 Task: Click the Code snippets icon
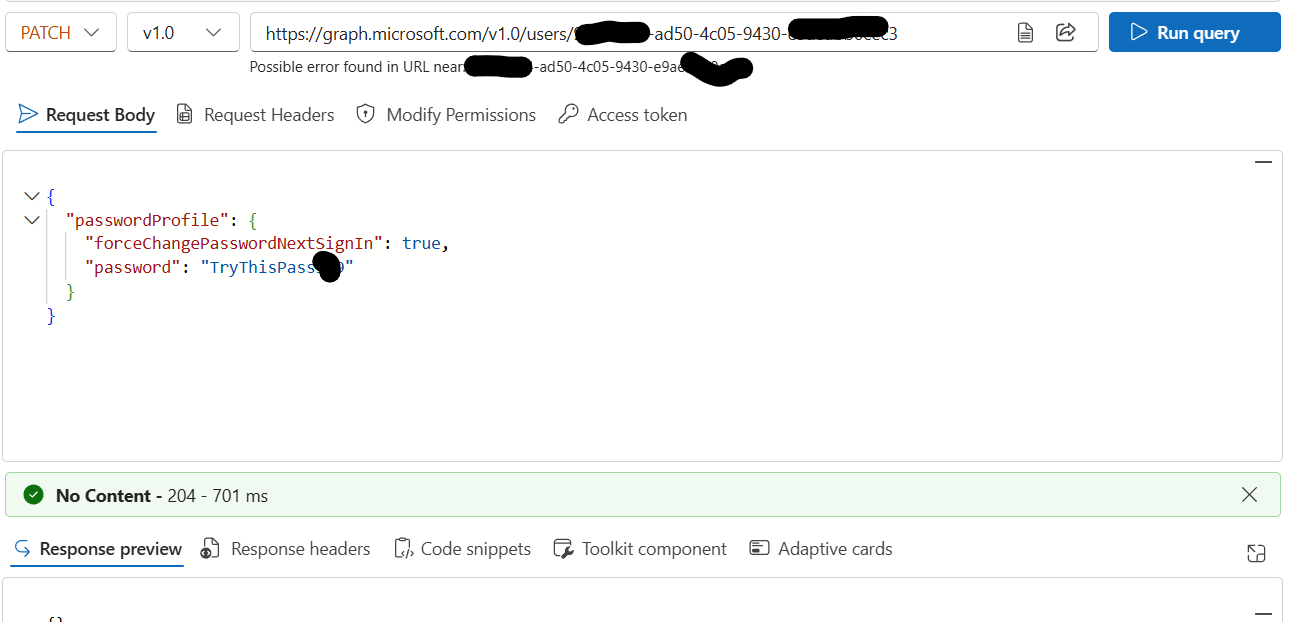tap(403, 548)
